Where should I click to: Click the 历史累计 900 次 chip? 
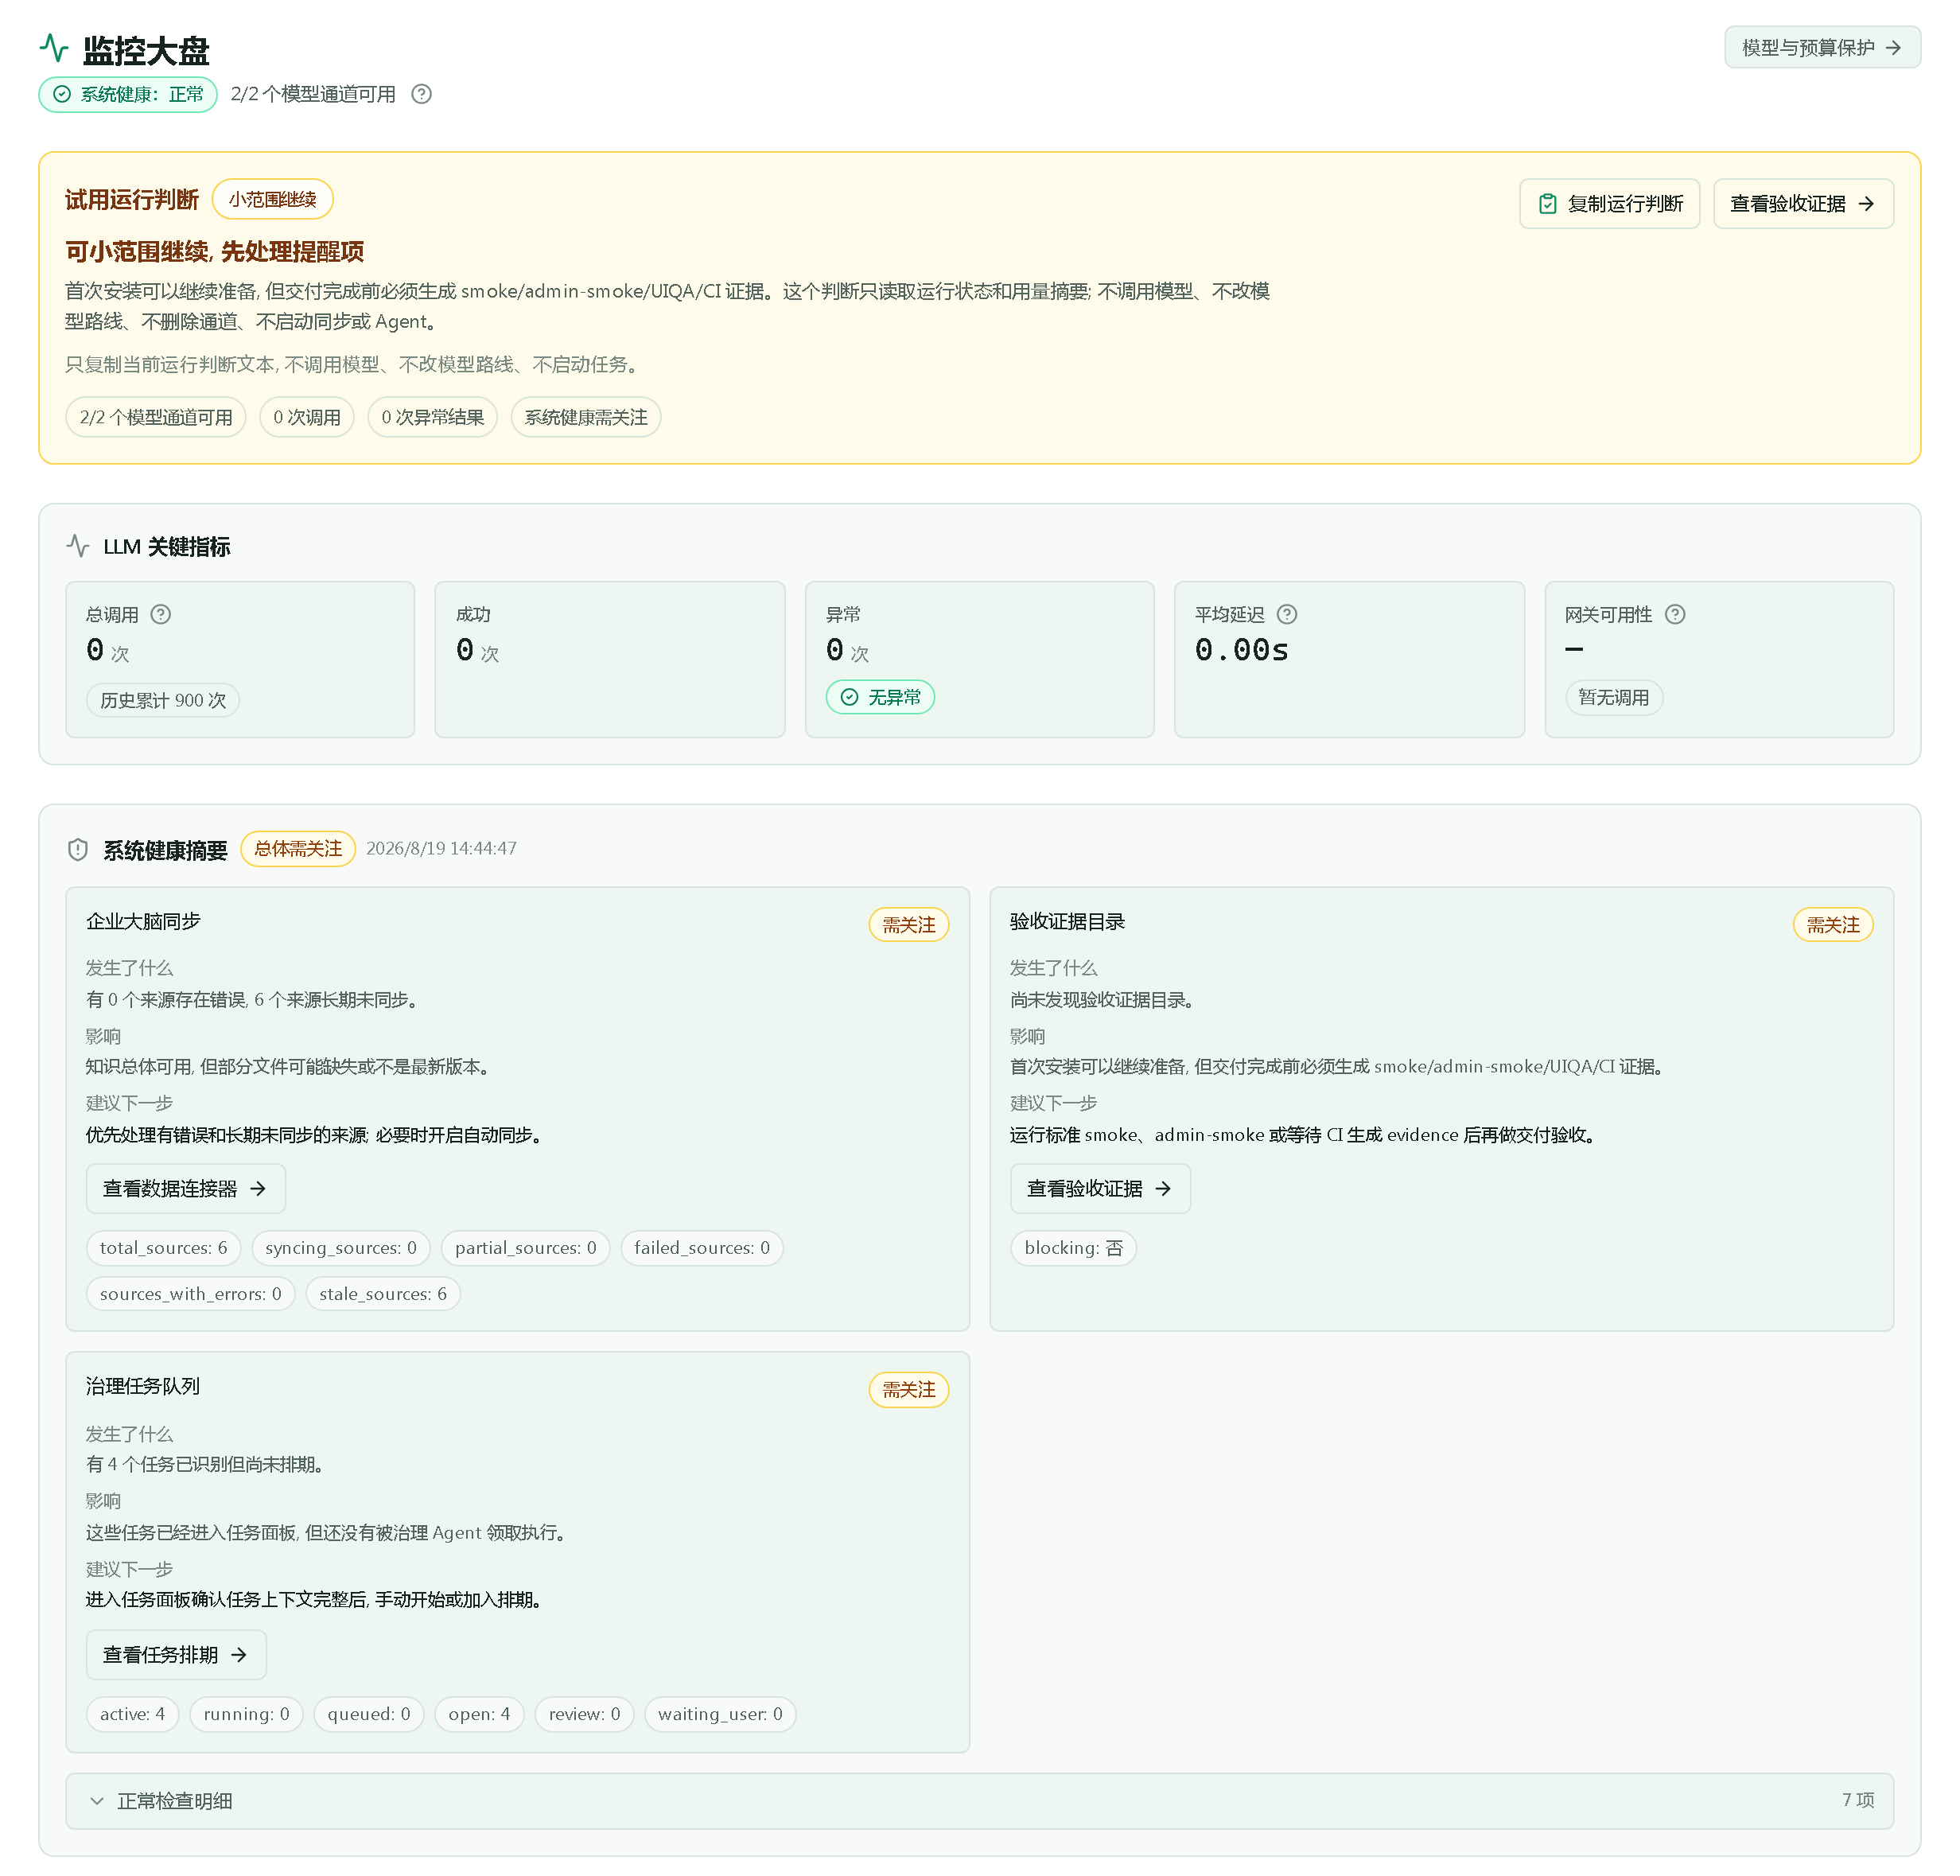point(163,700)
